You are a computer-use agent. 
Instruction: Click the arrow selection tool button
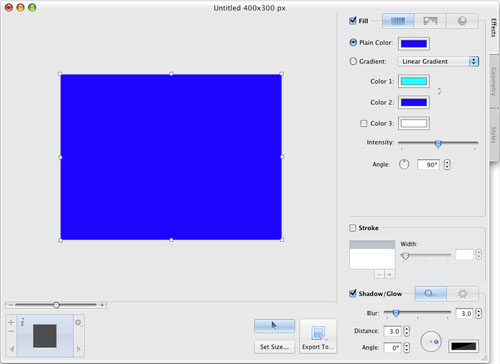click(x=274, y=326)
